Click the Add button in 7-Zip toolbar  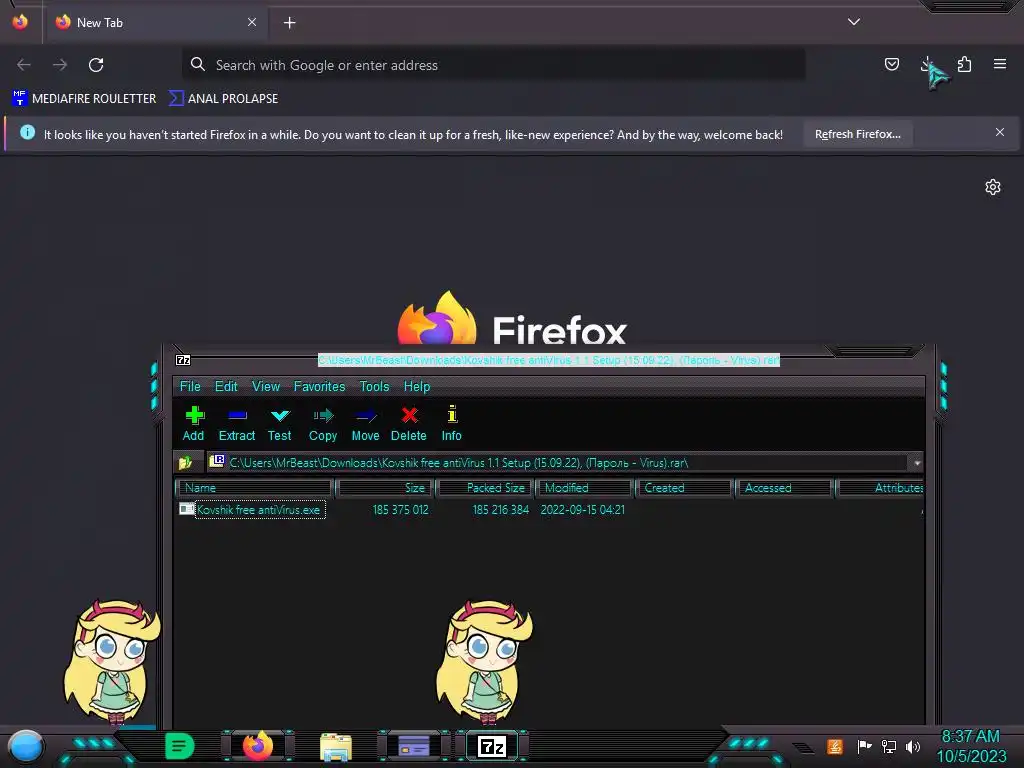point(193,423)
